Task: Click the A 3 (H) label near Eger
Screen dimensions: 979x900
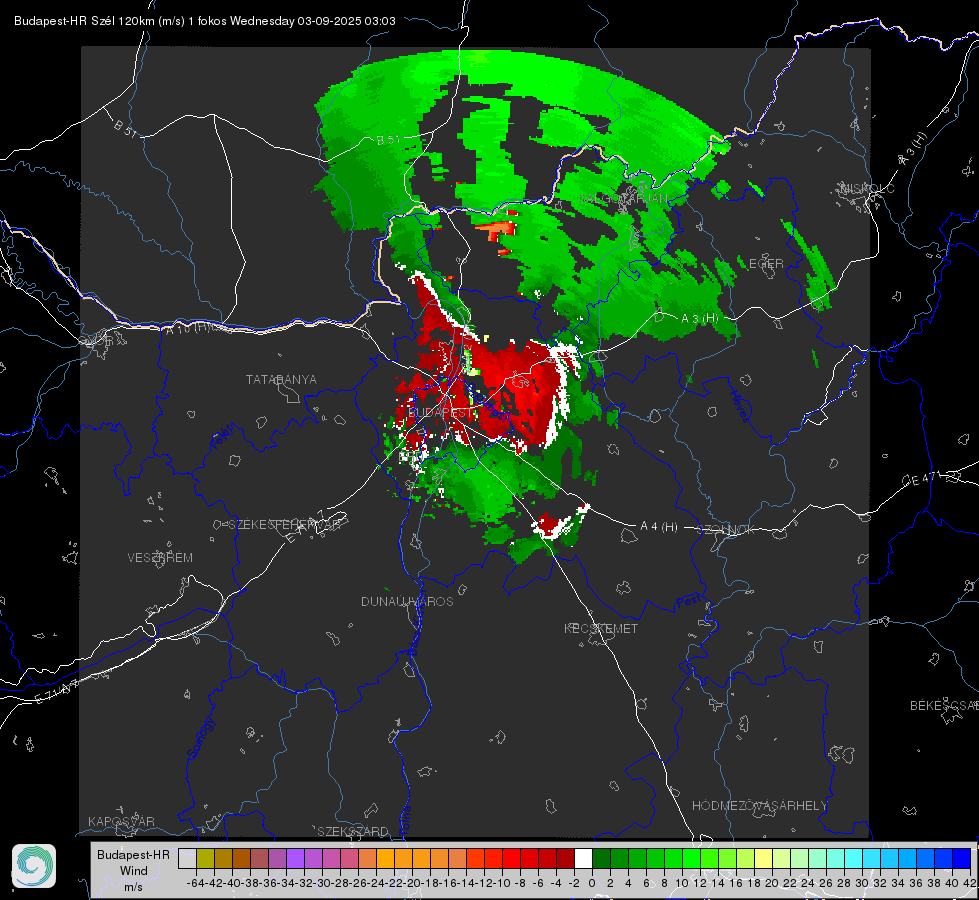Action: click(x=699, y=318)
